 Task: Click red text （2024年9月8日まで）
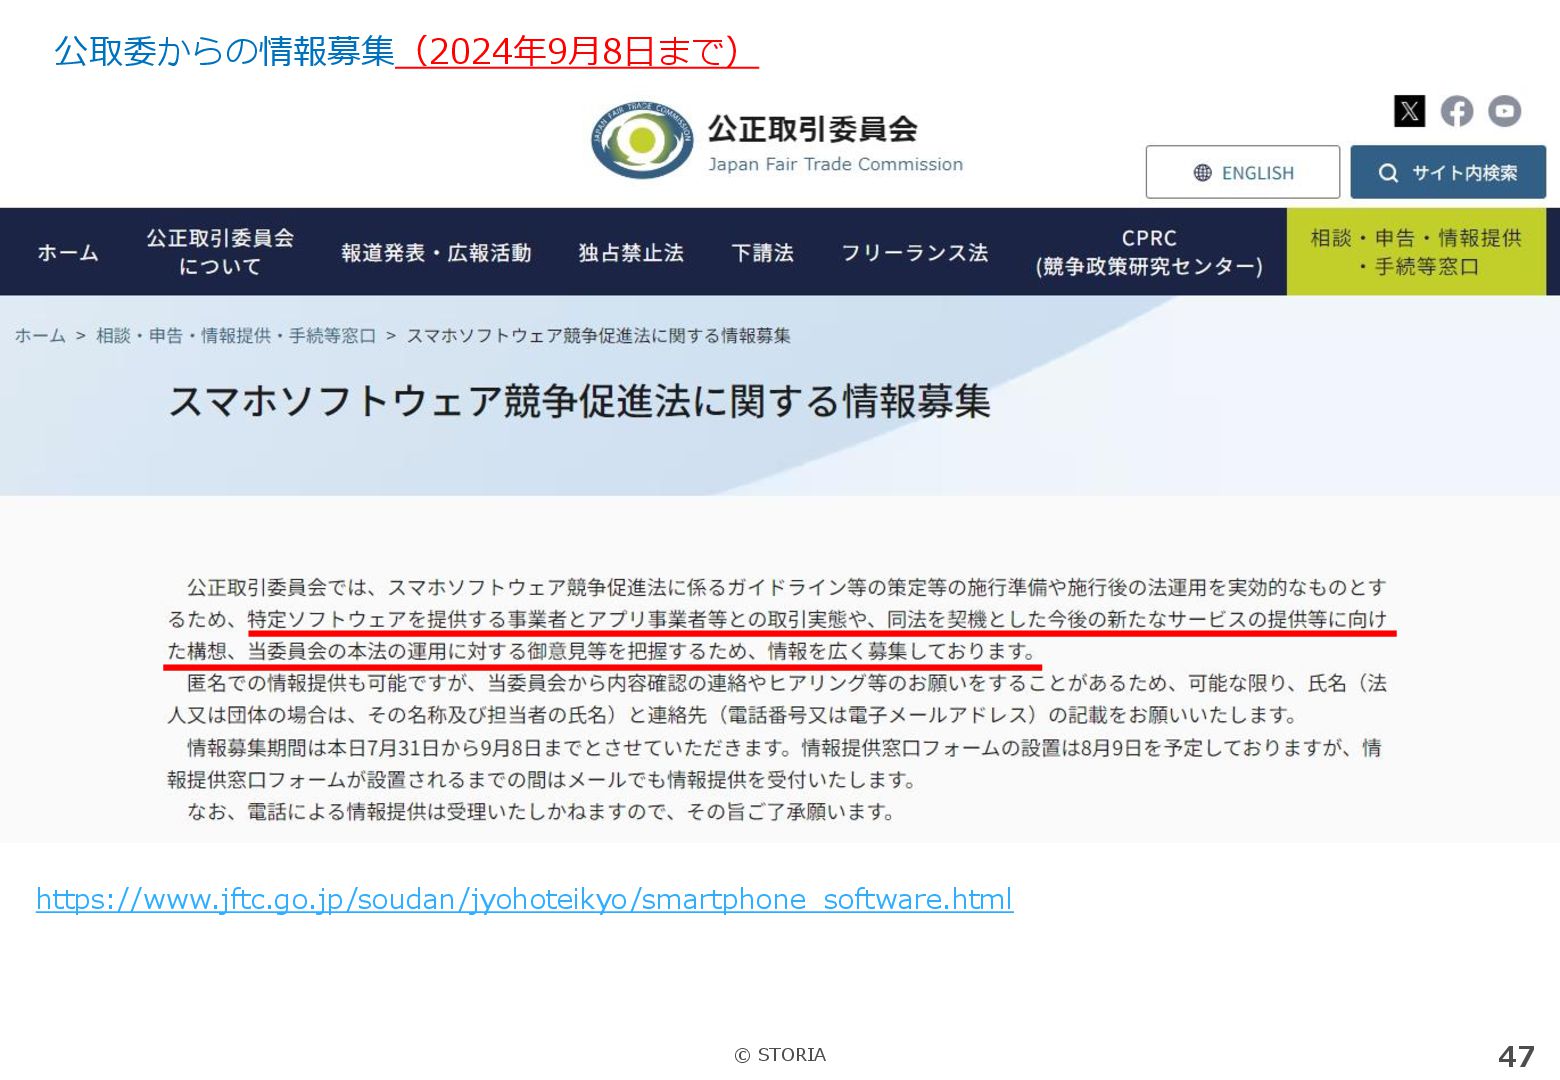(577, 51)
